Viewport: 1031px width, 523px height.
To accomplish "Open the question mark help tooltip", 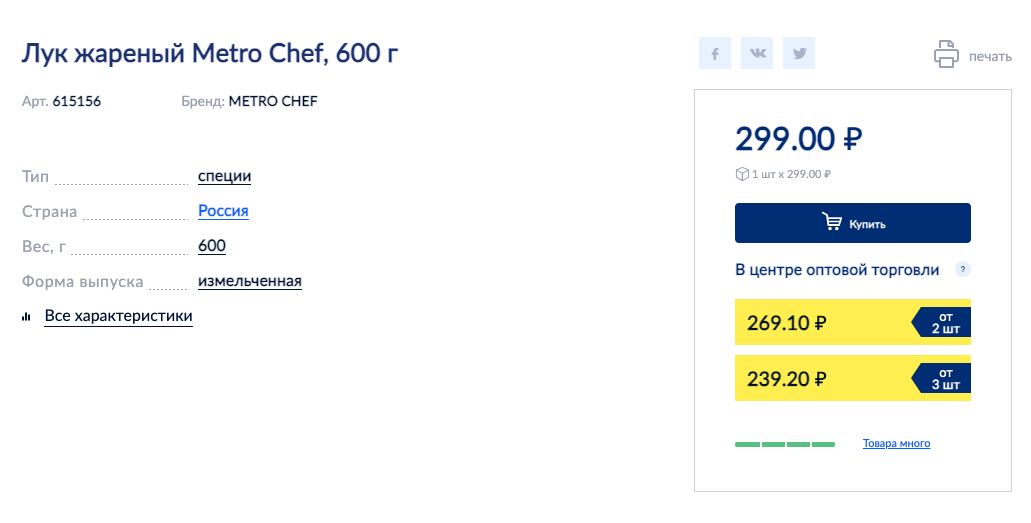I will pyautogui.click(x=963, y=269).
